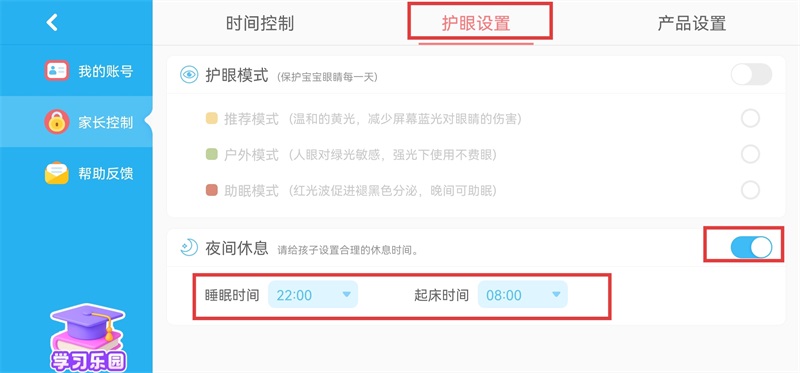
Task: Click the 帮助反馈 sidebar label
Action: tap(106, 173)
